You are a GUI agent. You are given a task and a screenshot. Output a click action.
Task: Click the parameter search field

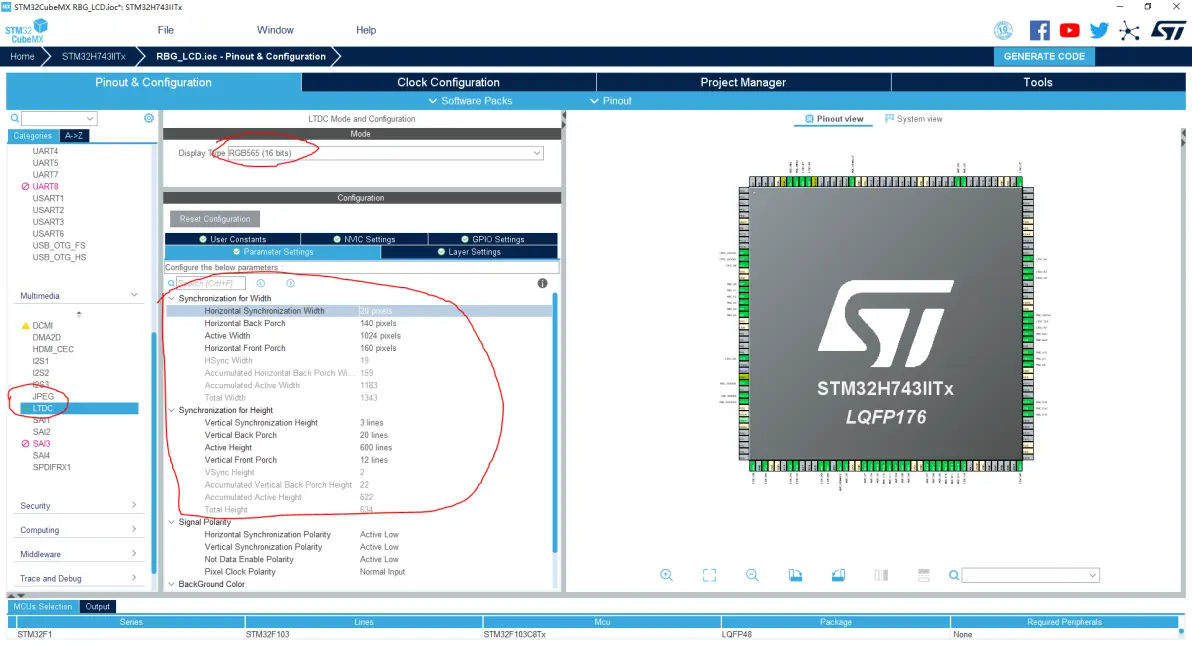pos(211,283)
